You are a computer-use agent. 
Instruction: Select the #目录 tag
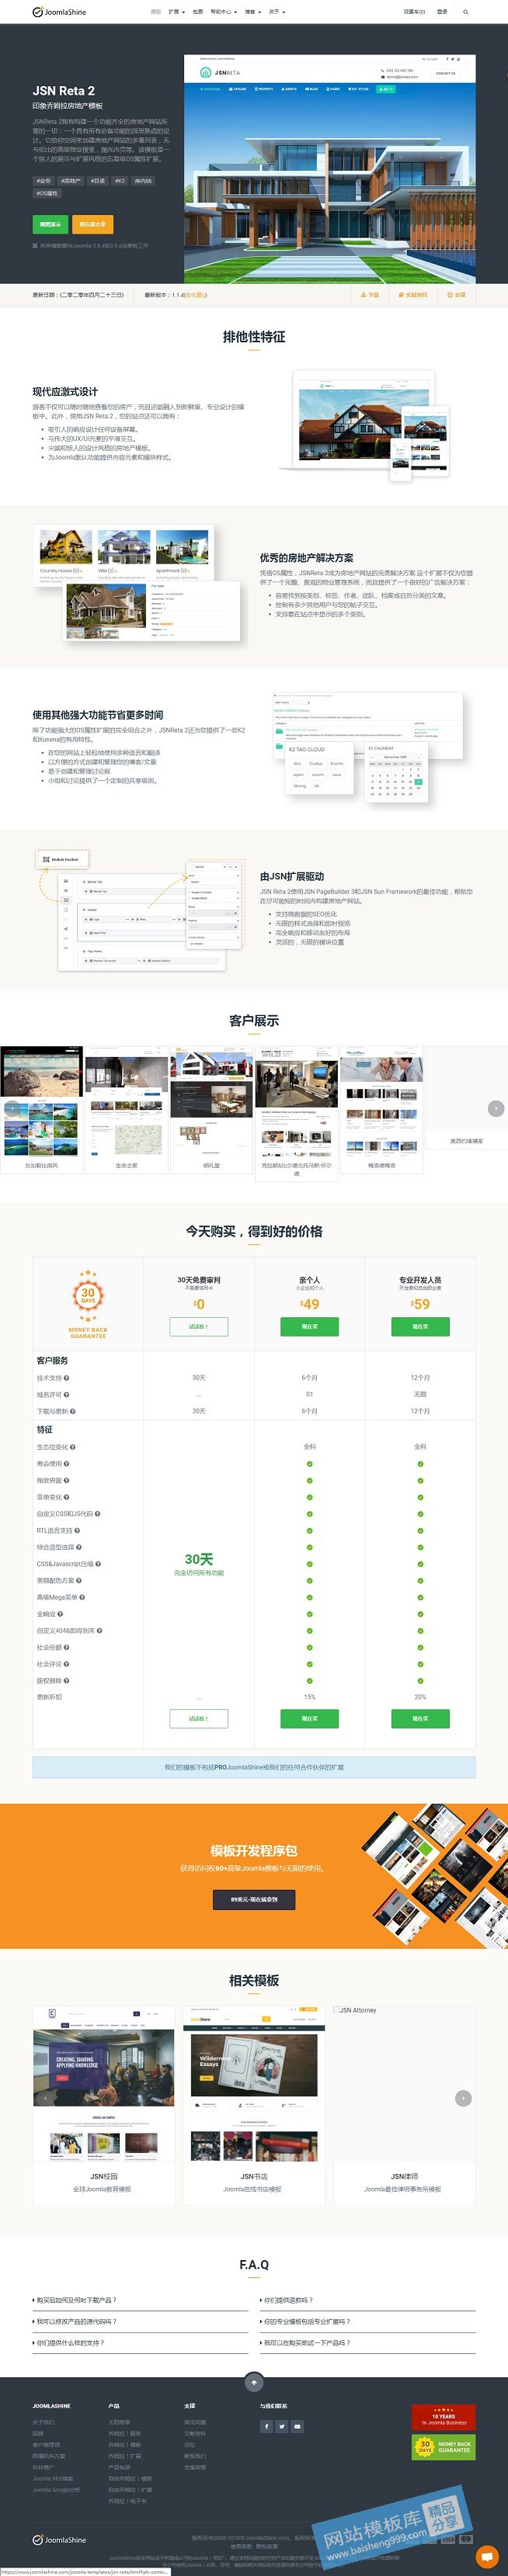coord(98,181)
